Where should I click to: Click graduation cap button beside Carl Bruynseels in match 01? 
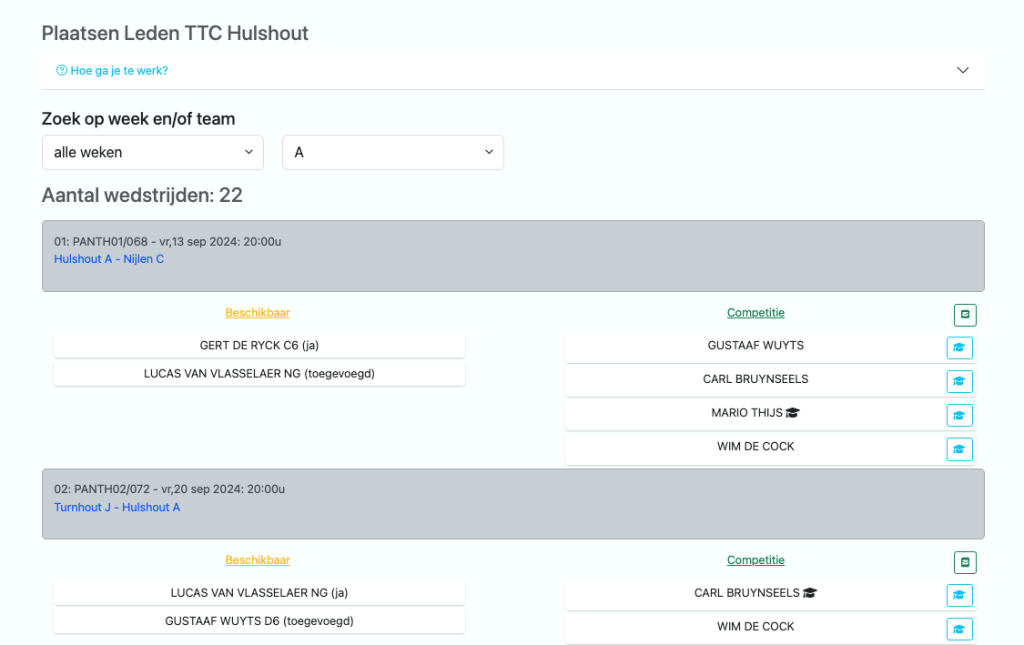[959, 381]
